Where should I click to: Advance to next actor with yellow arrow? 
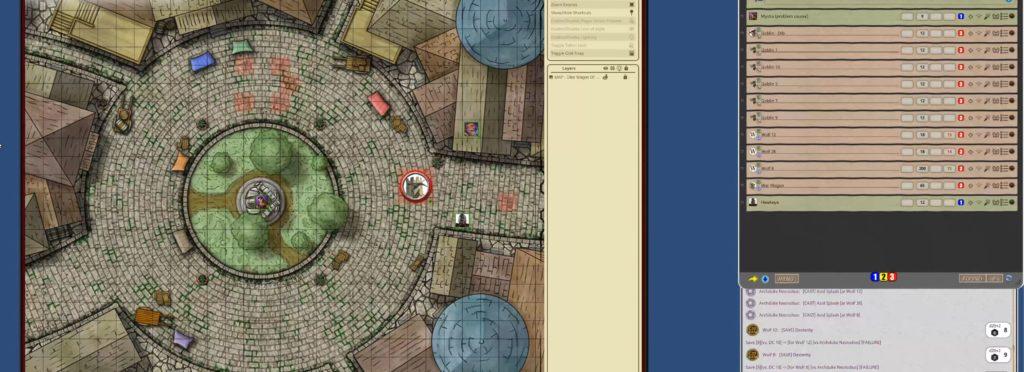753,279
